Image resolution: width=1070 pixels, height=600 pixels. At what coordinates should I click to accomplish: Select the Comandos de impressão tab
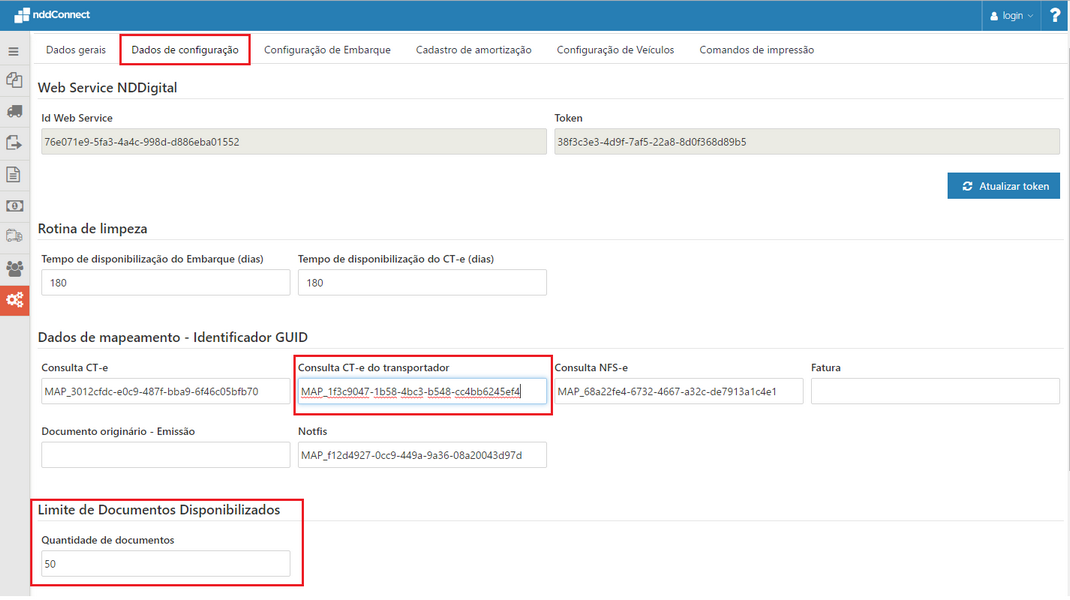tap(756, 49)
